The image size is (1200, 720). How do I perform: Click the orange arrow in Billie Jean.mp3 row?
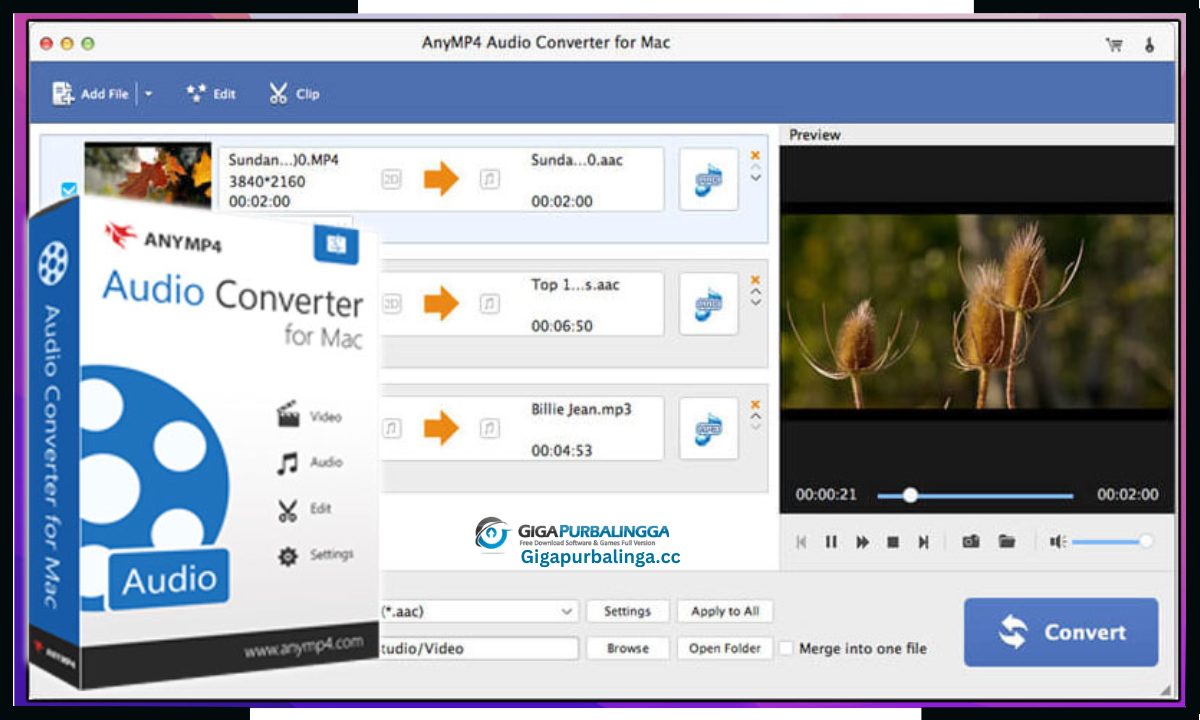tap(441, 428)
